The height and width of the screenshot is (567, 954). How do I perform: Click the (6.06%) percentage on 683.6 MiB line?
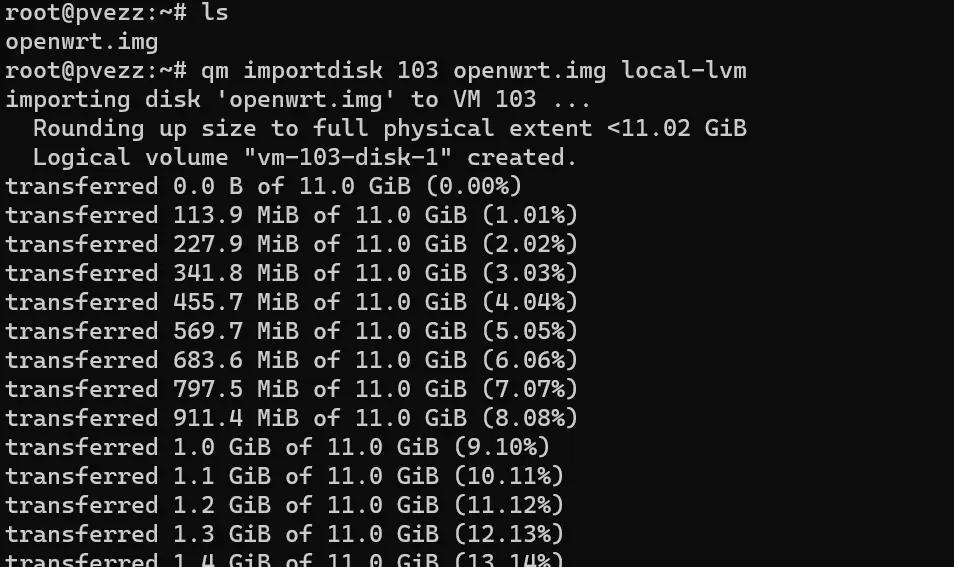pos(529,360)
